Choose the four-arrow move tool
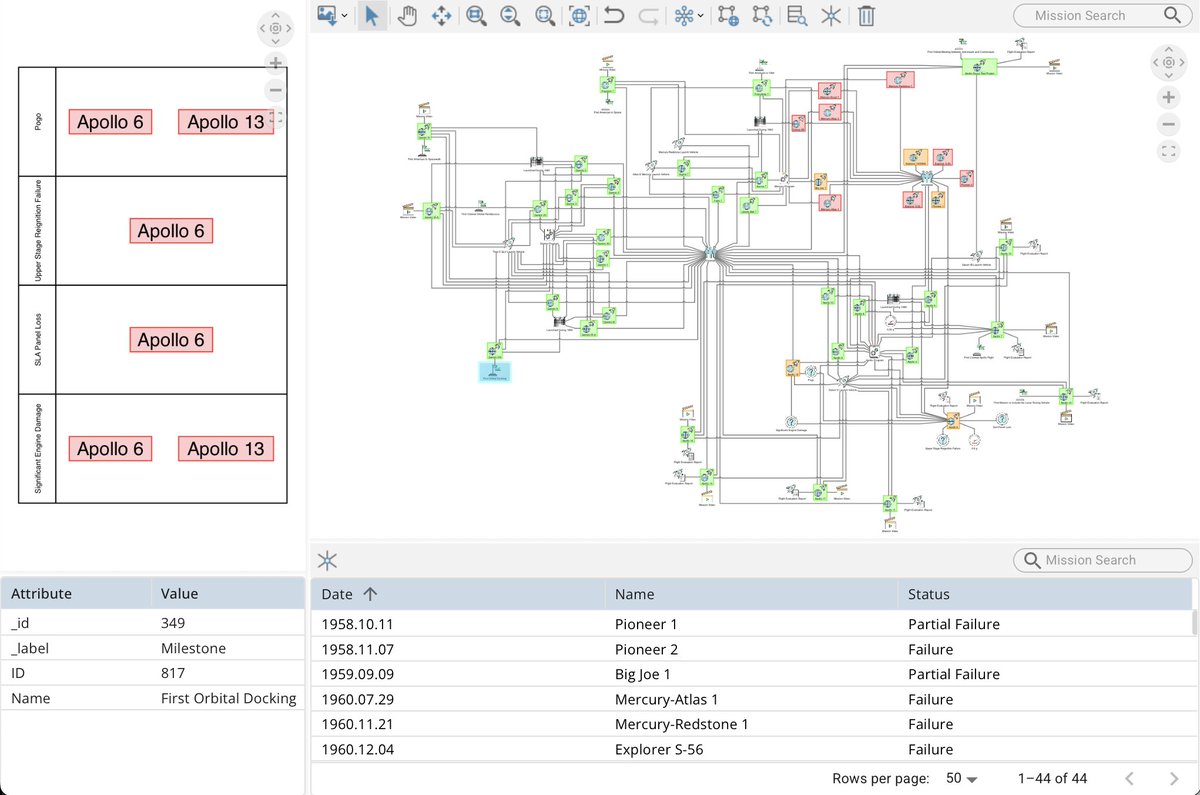The width and height of the screenshot is (1200, 795). point(441,15)
